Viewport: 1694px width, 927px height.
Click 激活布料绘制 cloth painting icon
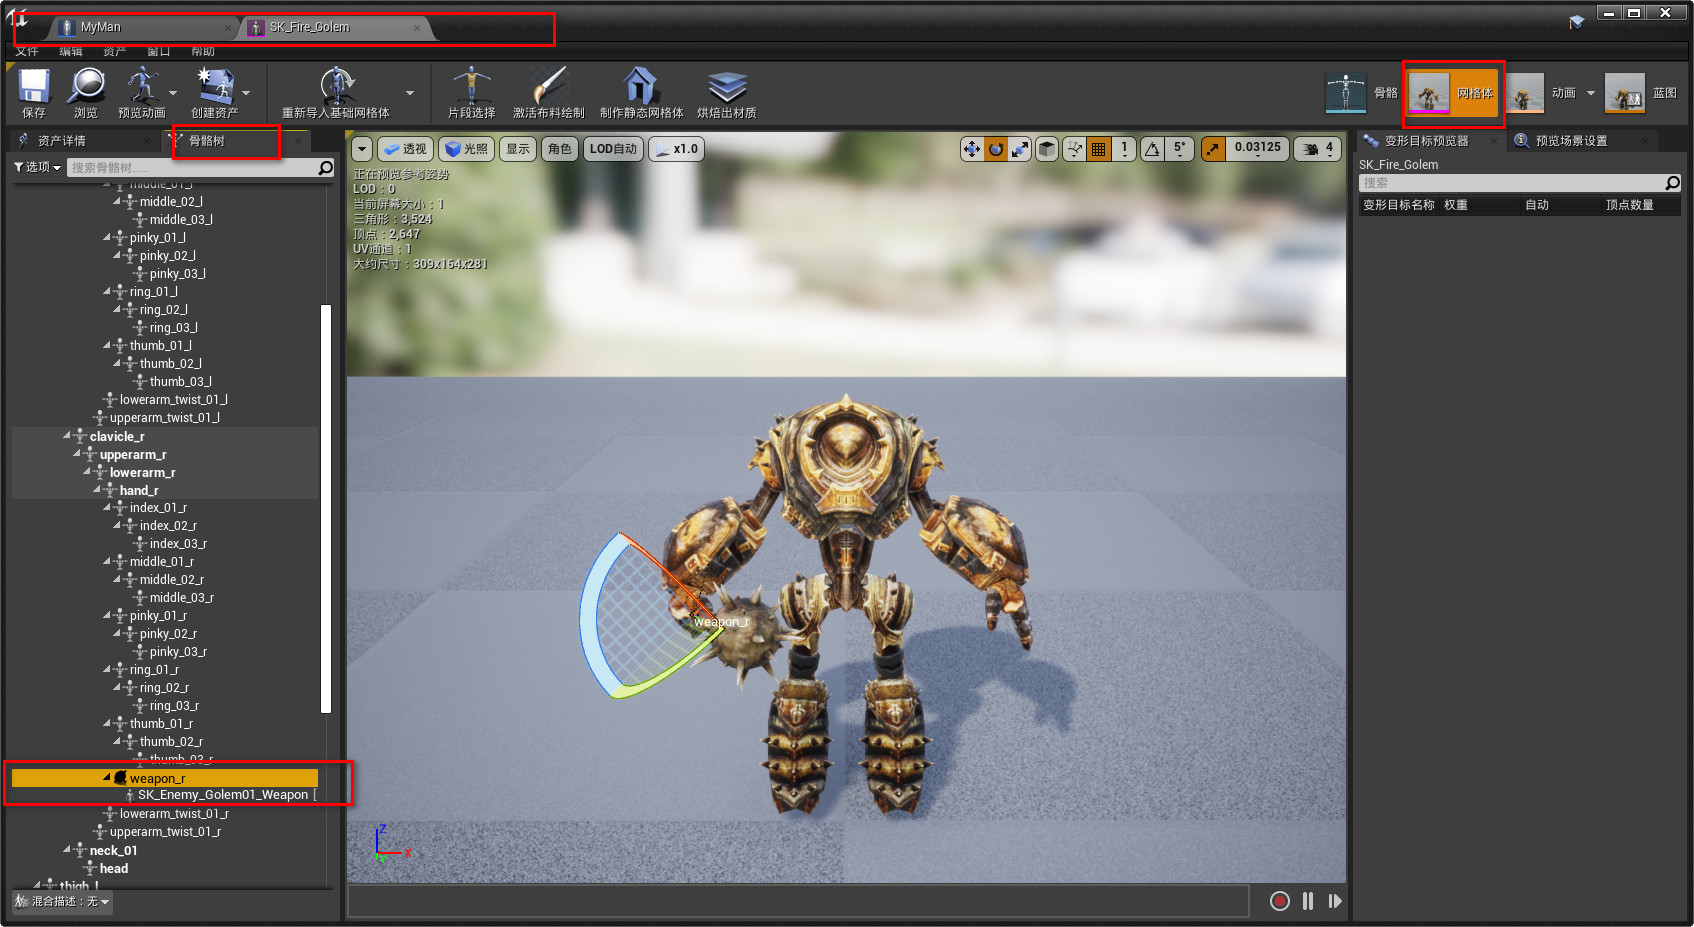pyautogui.click(x=550, y=92)
